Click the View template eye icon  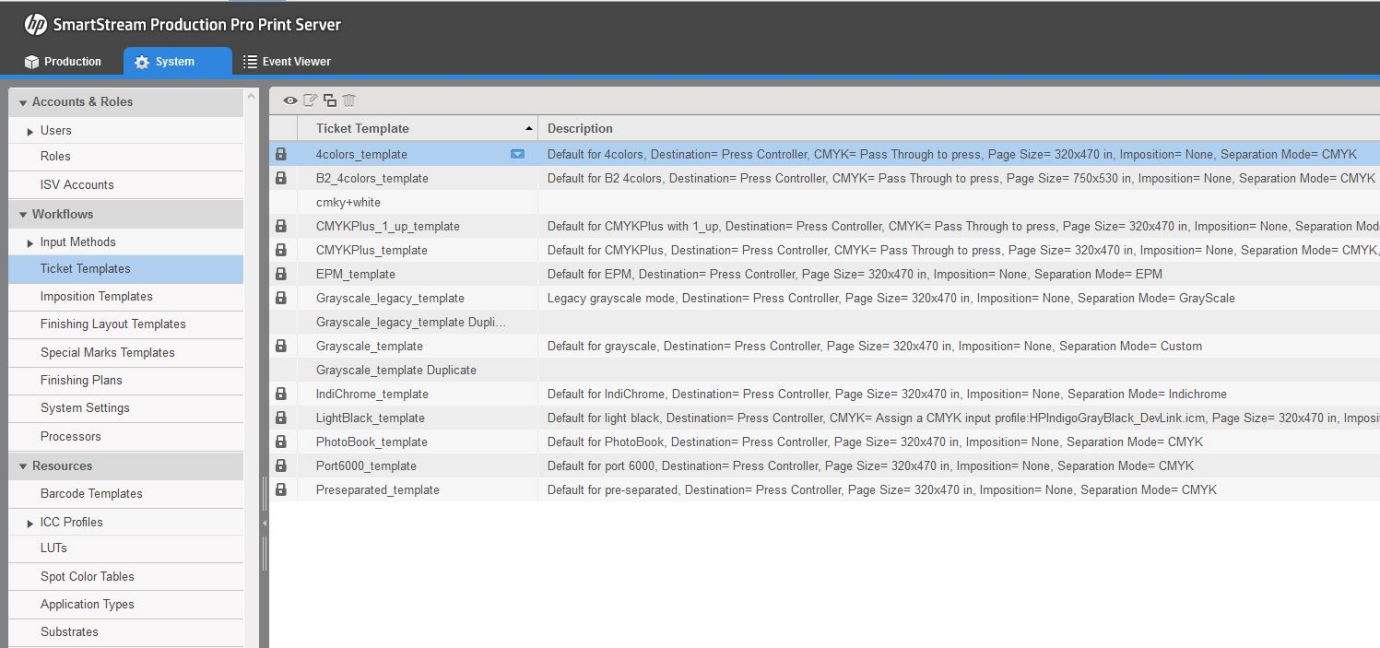[290, 100]
